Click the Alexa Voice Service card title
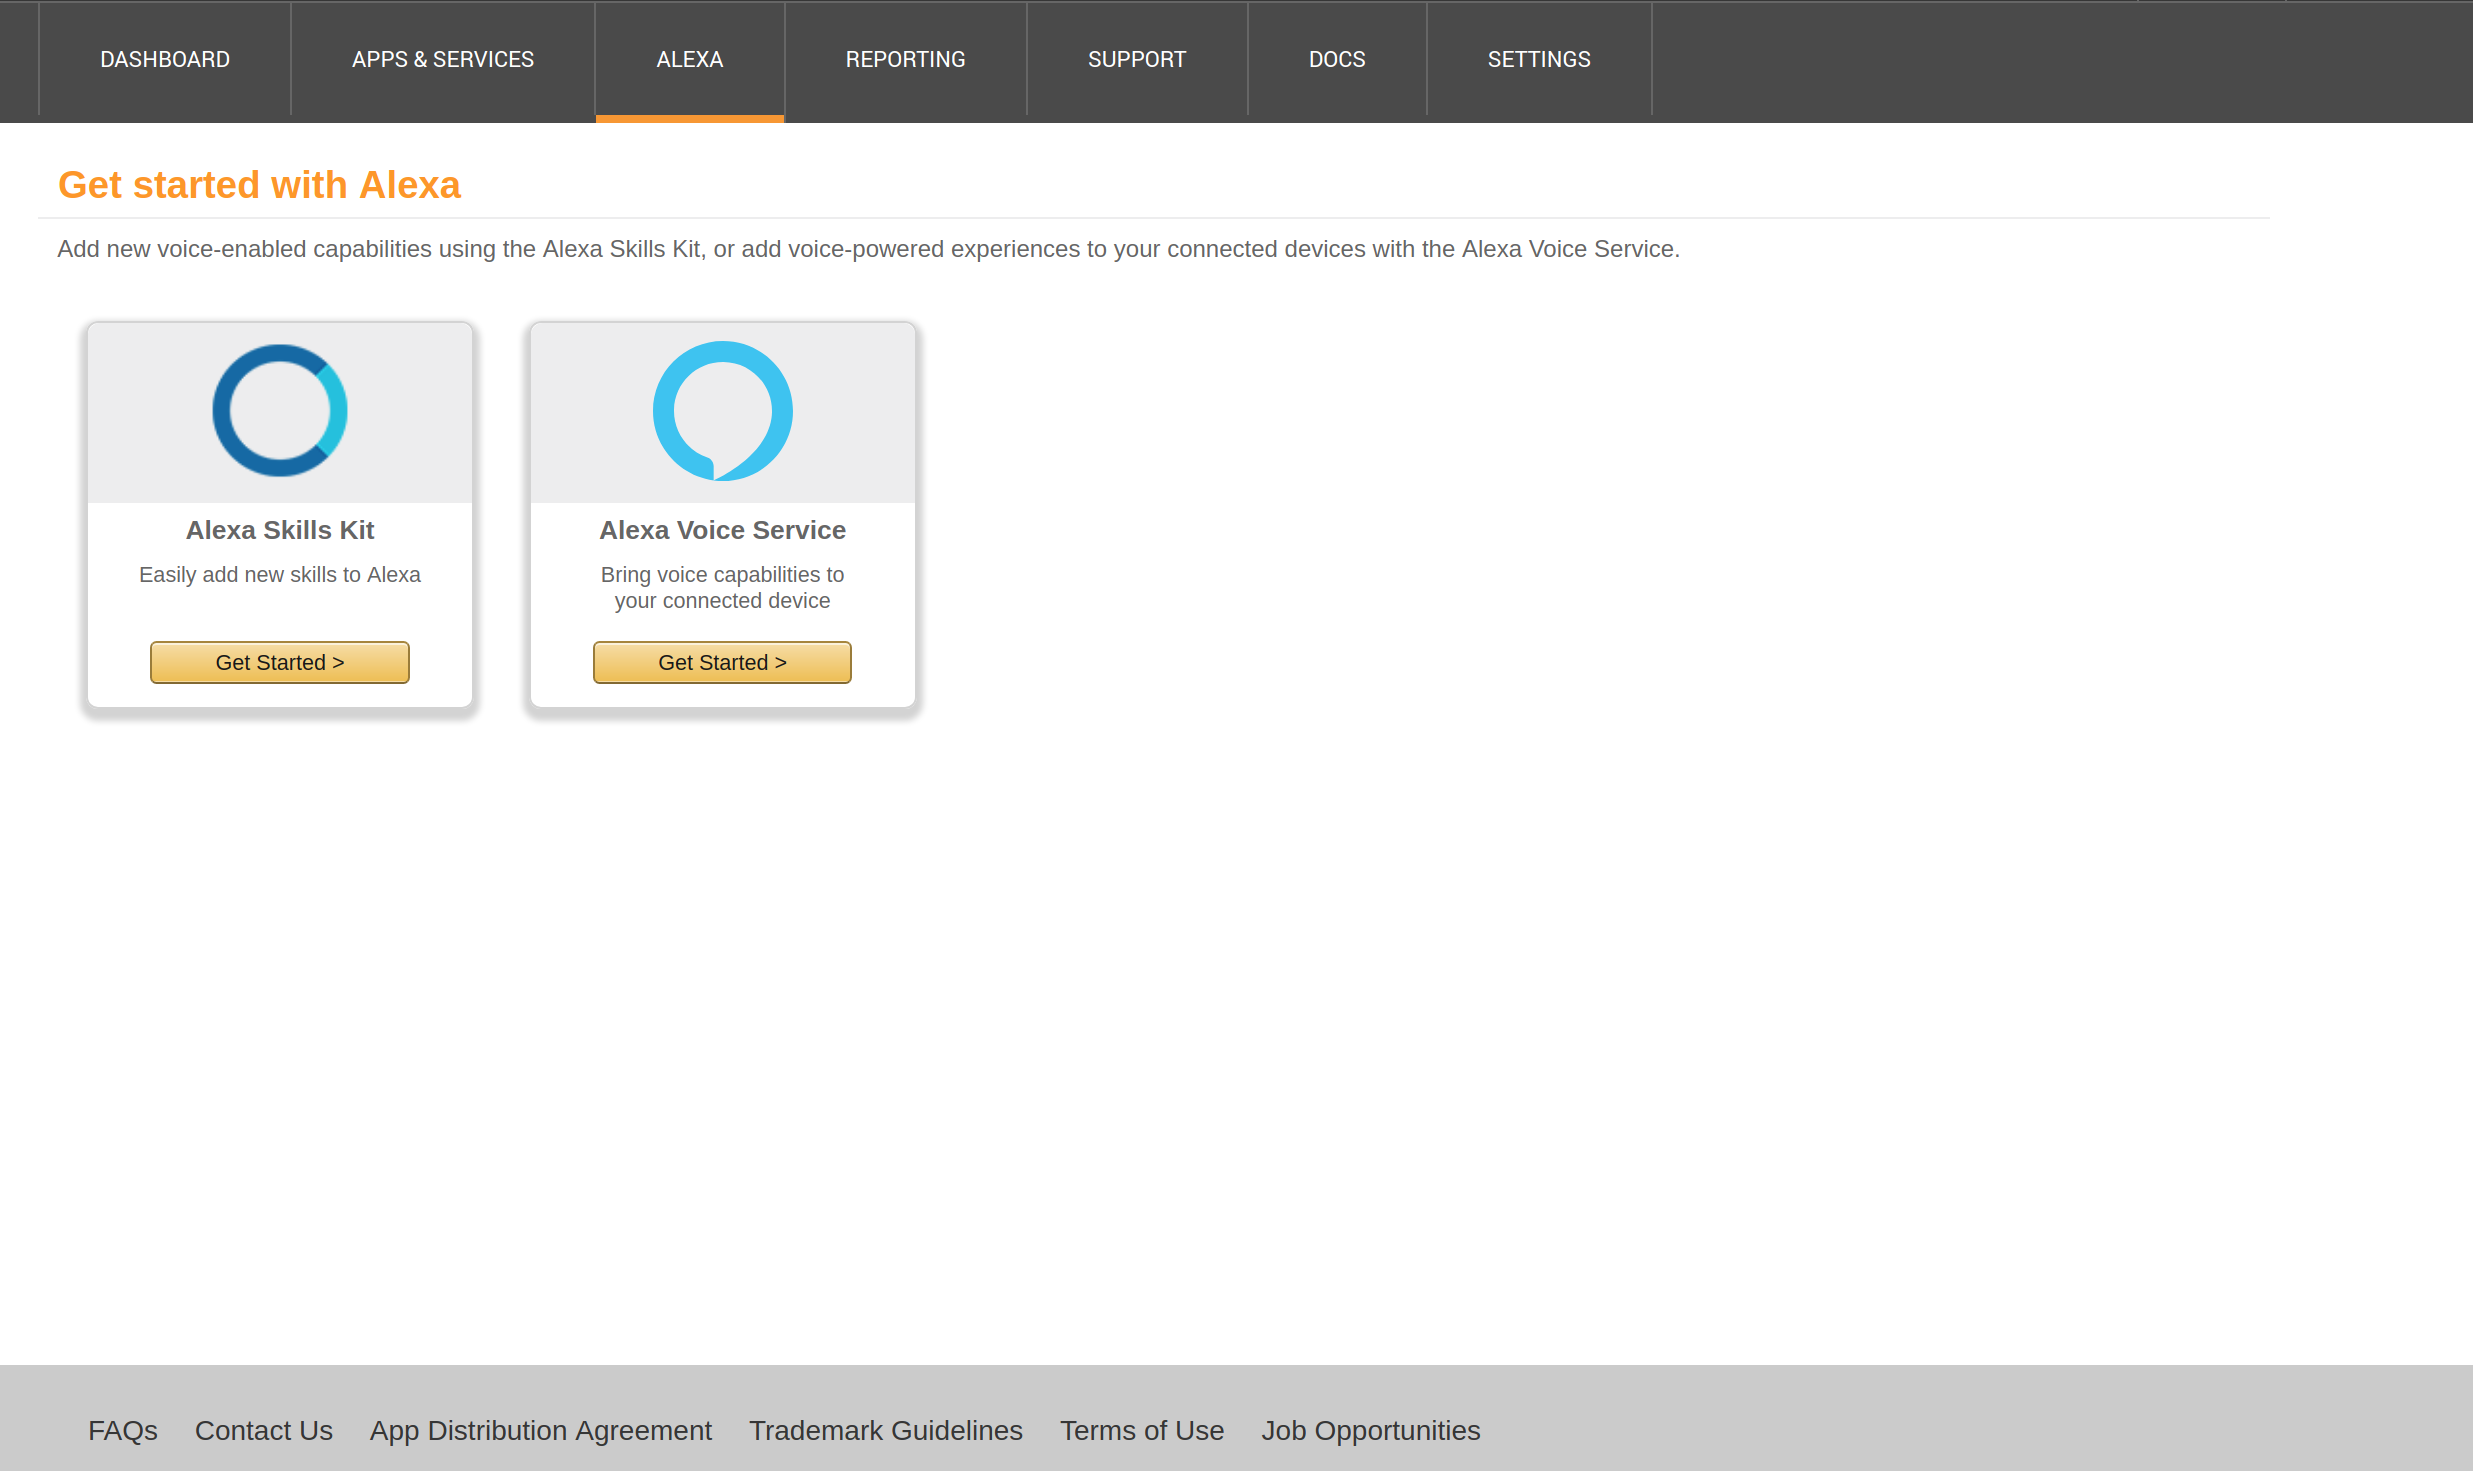Viewport: 2473px width, 1471px height. (722, 530)
